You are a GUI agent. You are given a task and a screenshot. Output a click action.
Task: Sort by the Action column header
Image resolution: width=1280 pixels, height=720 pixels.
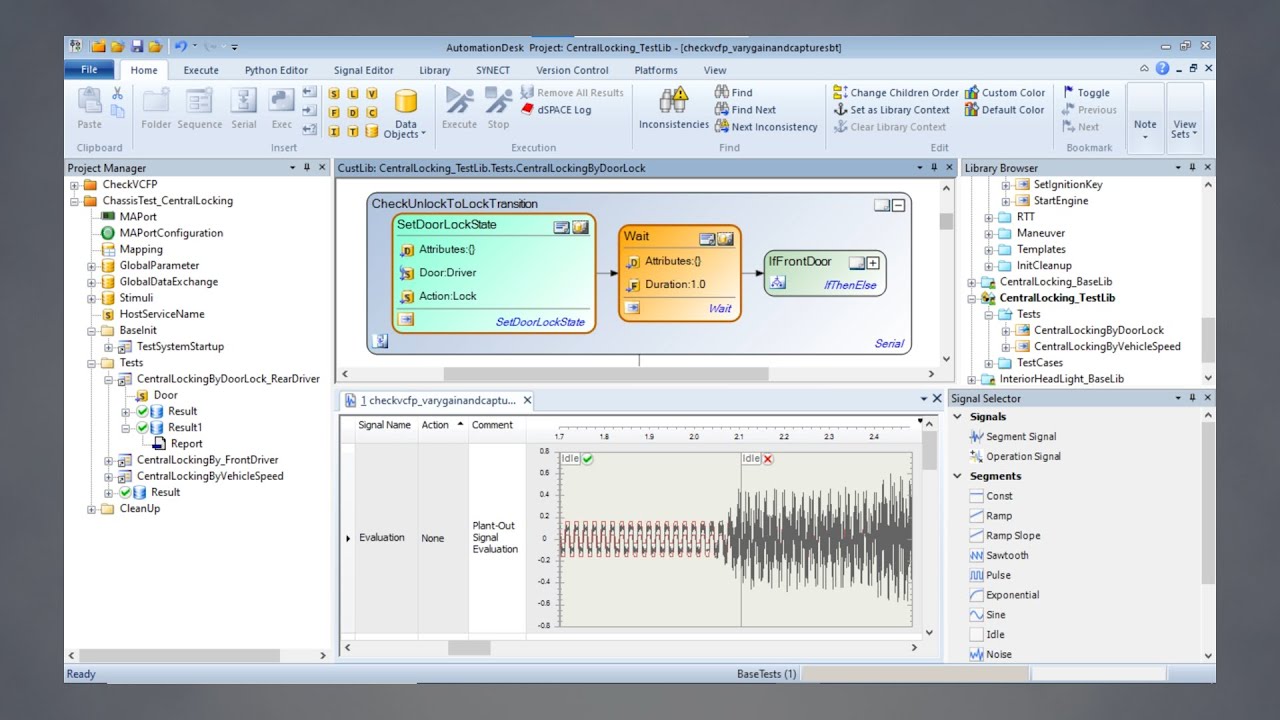pyautogui.click(x=436, y=425)
